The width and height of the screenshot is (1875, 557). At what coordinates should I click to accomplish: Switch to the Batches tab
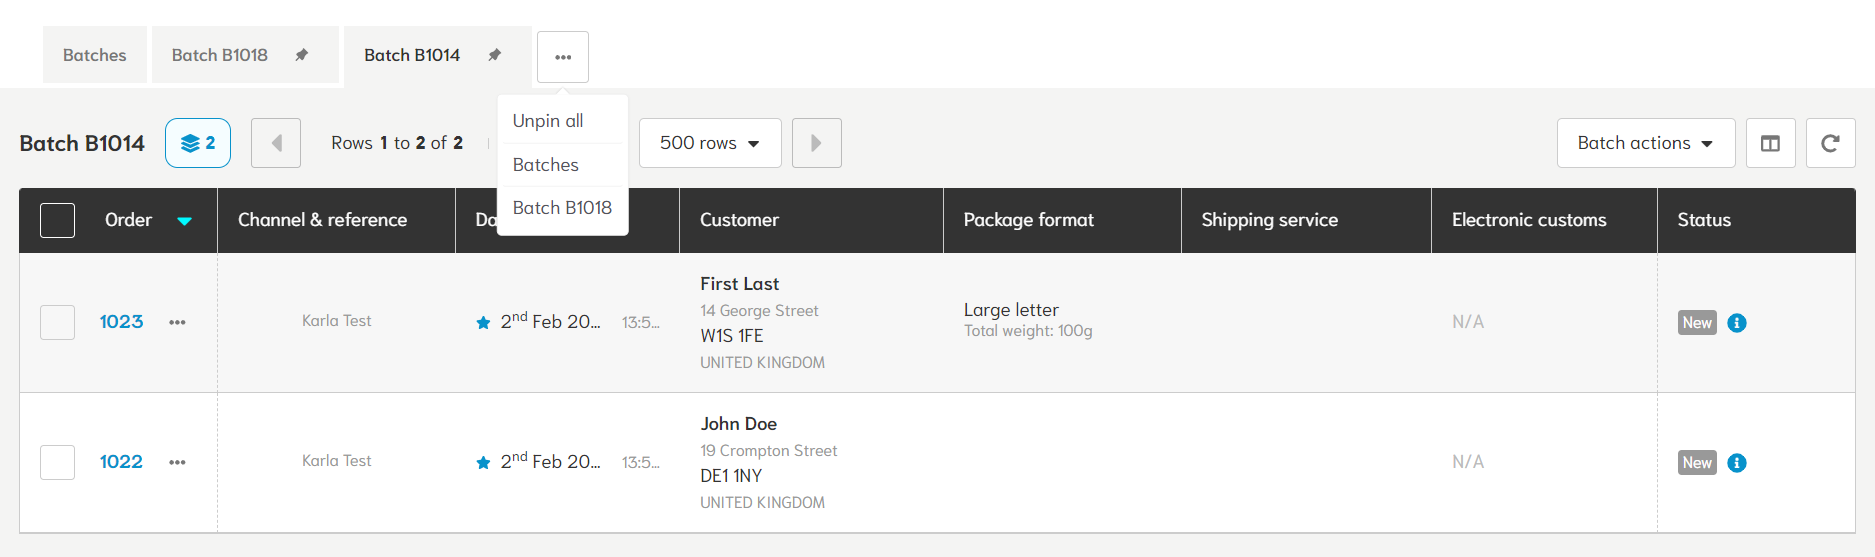pos(95,55)
